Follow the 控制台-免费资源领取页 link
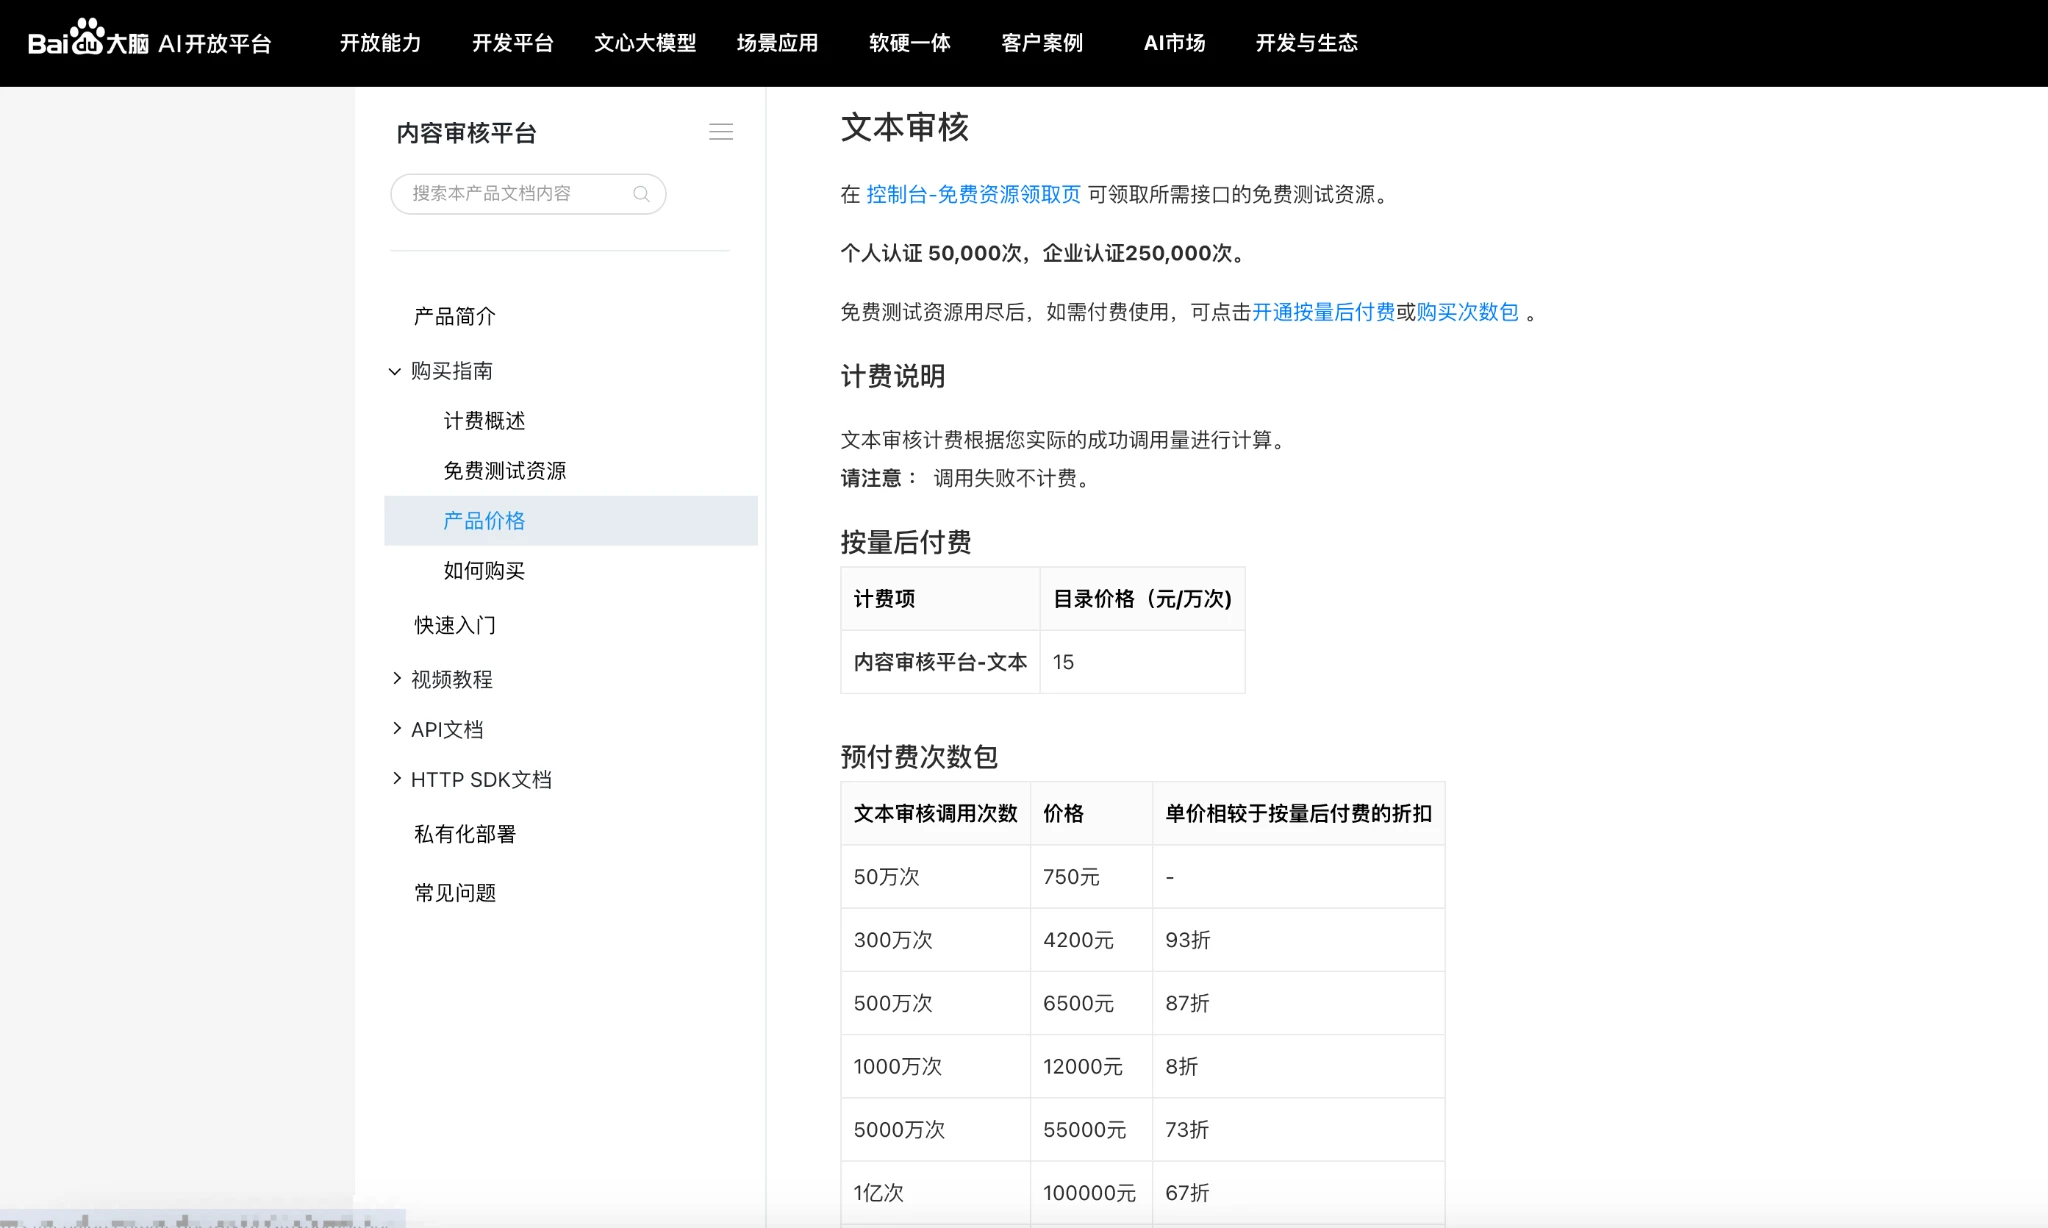The image size is (2048, 1228). [x=973, y=195]
